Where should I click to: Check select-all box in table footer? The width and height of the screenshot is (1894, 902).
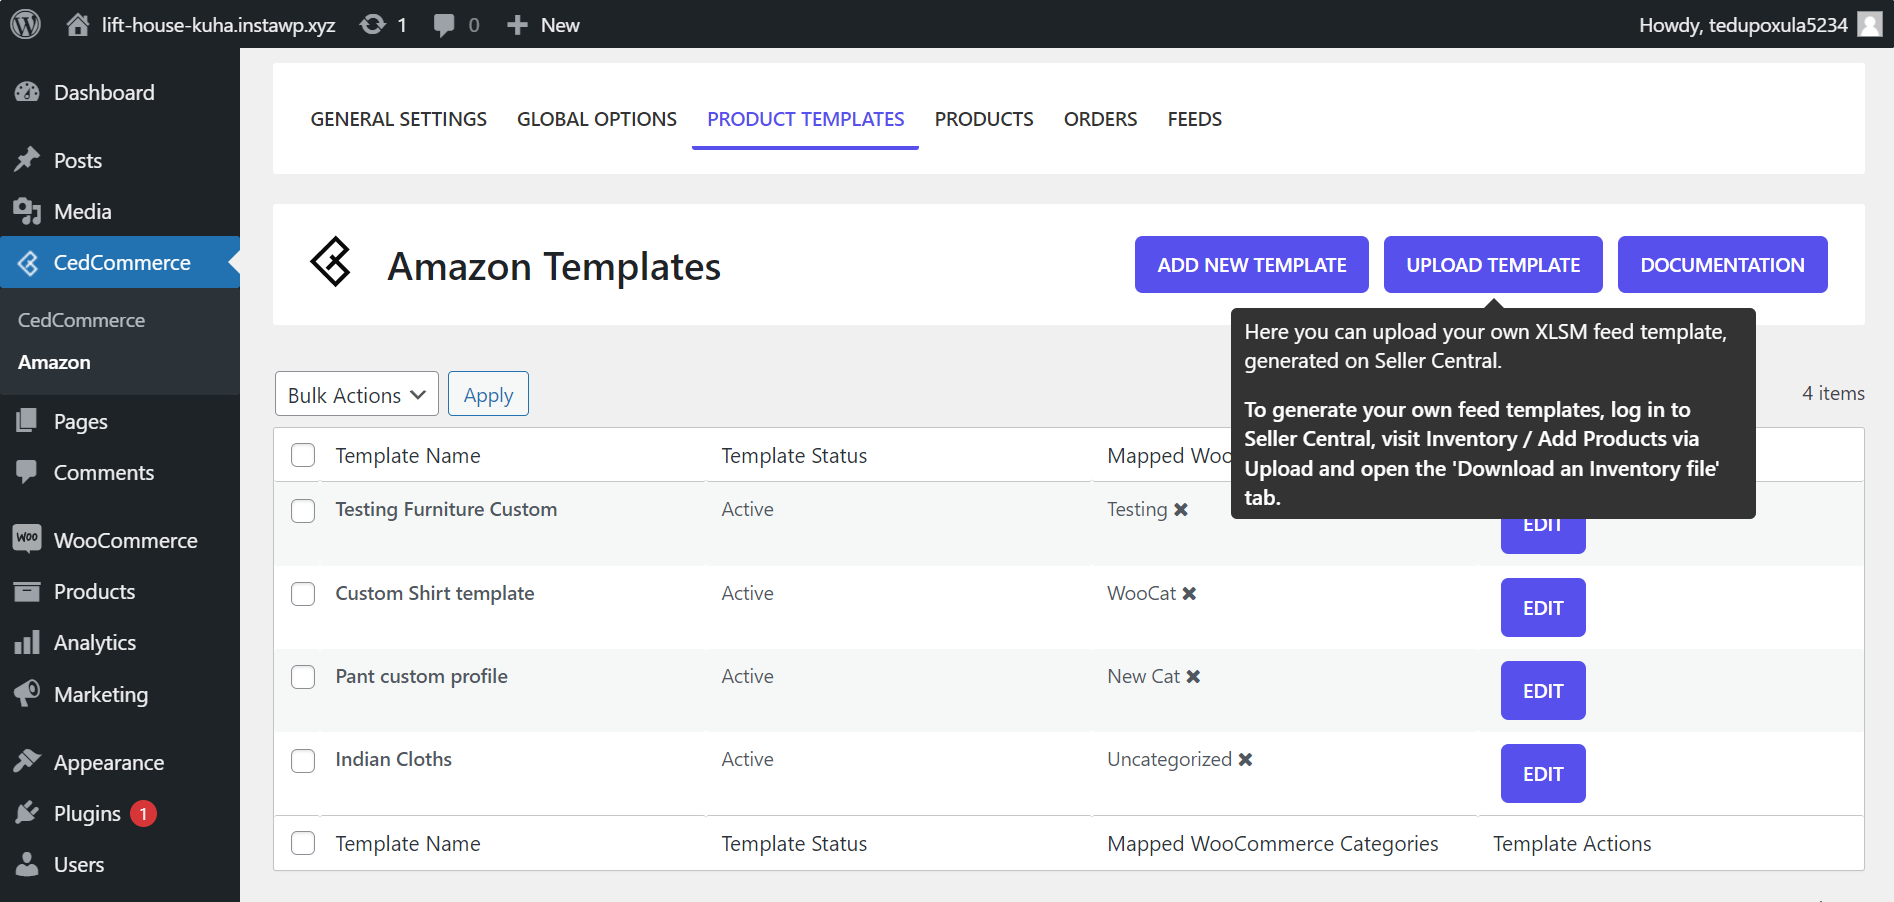(303, 843)
